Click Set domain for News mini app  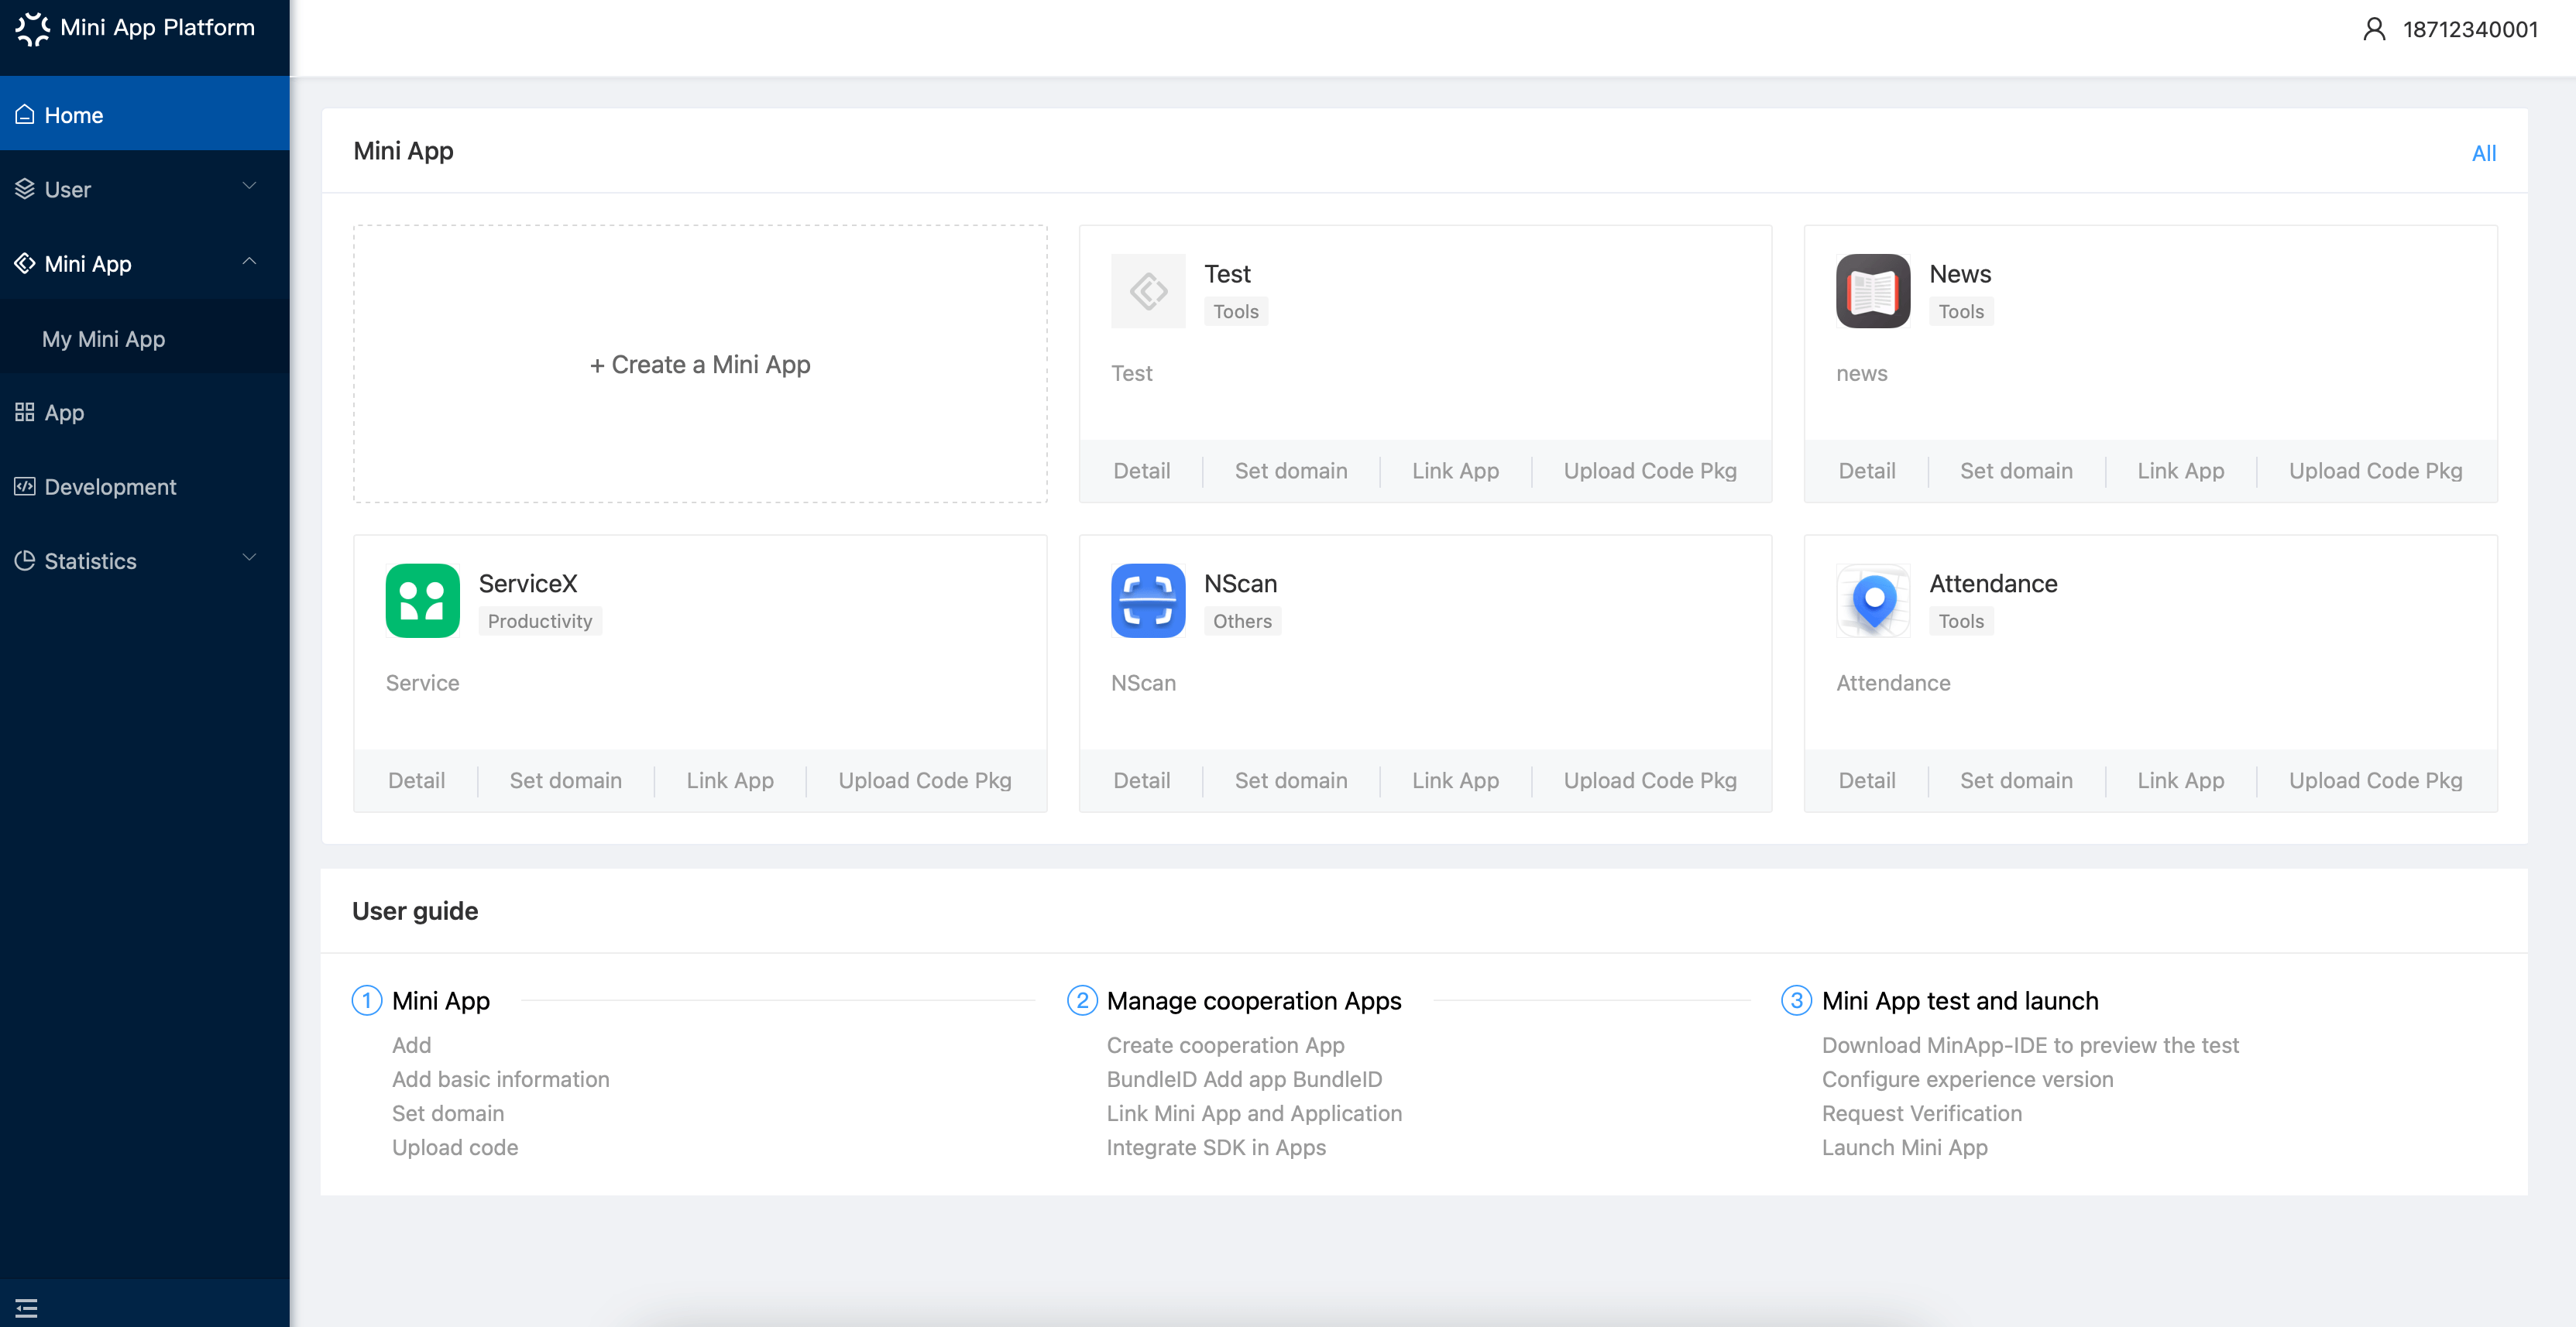click(2016, 471)
